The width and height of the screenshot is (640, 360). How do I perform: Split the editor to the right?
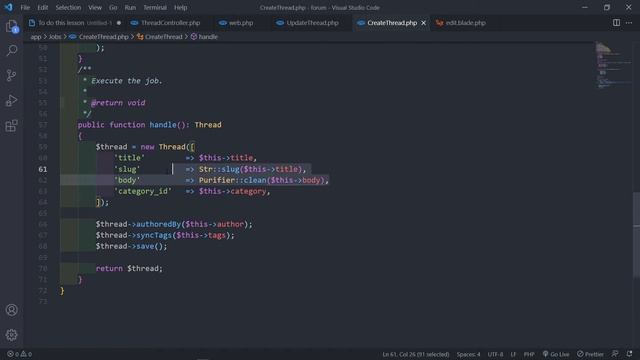click(616, 23)
